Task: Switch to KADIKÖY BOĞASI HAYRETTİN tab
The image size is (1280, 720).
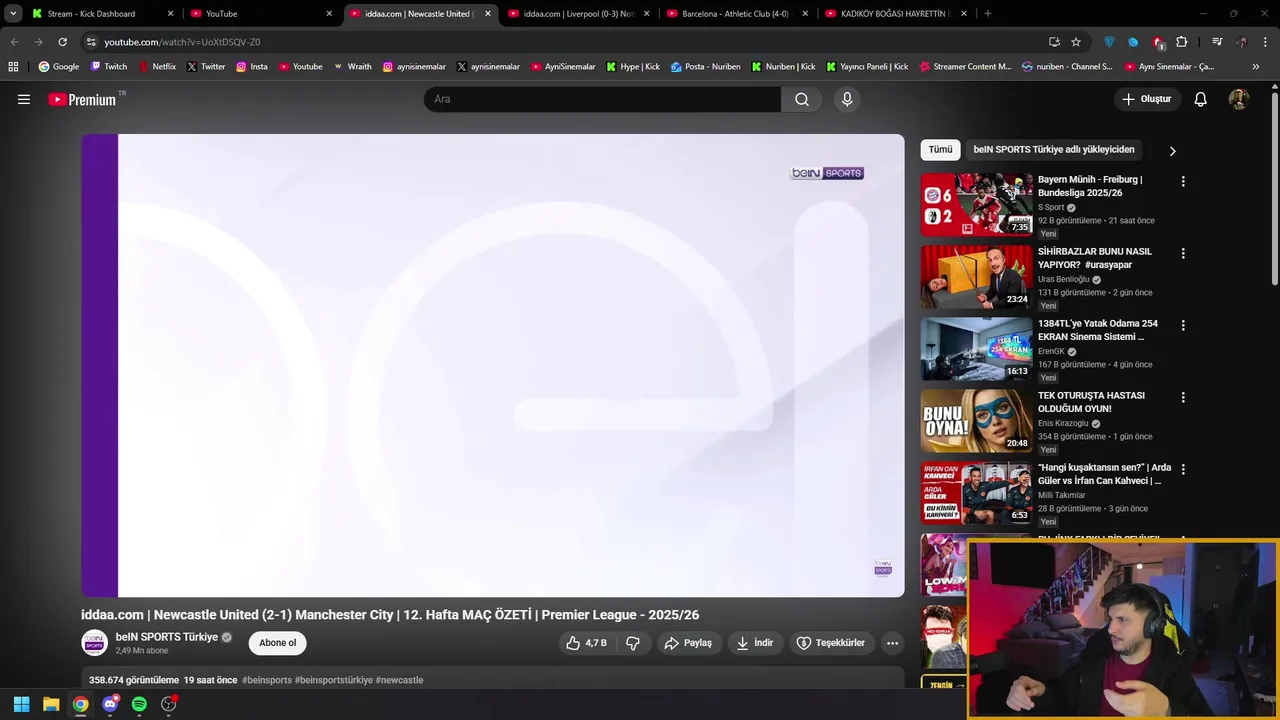Action: pos(896,14)
